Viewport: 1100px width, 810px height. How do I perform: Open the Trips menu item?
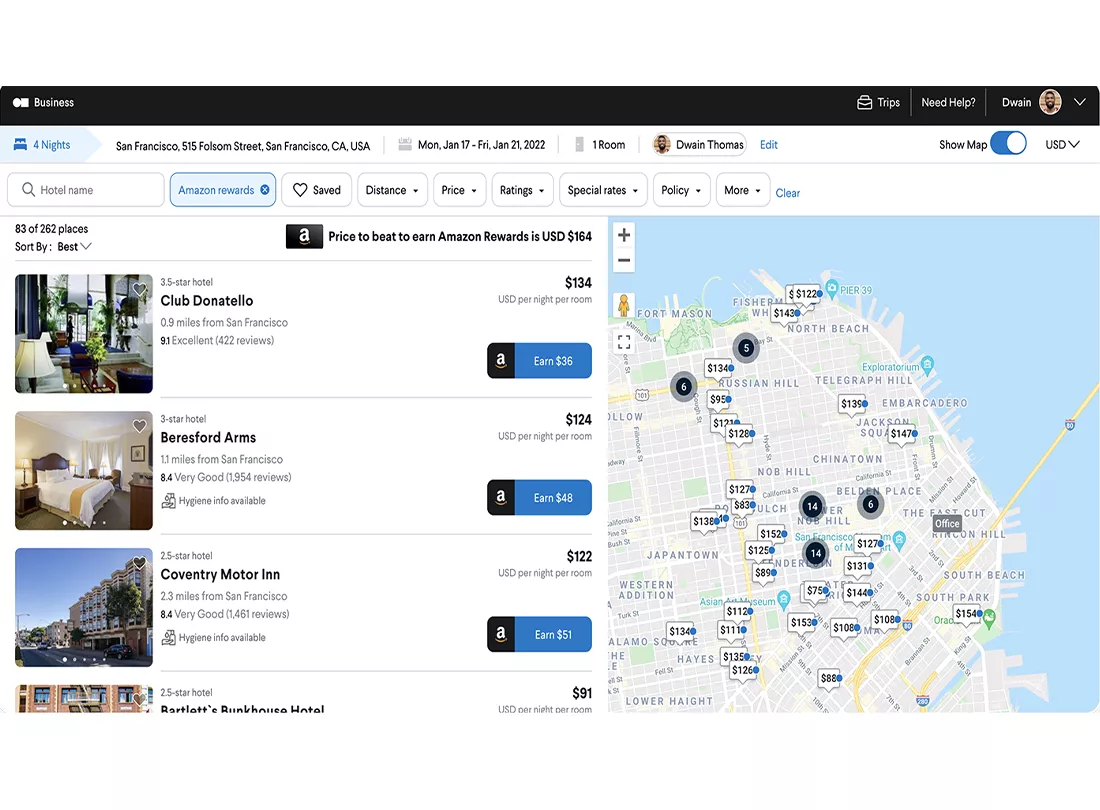[878, 102]
